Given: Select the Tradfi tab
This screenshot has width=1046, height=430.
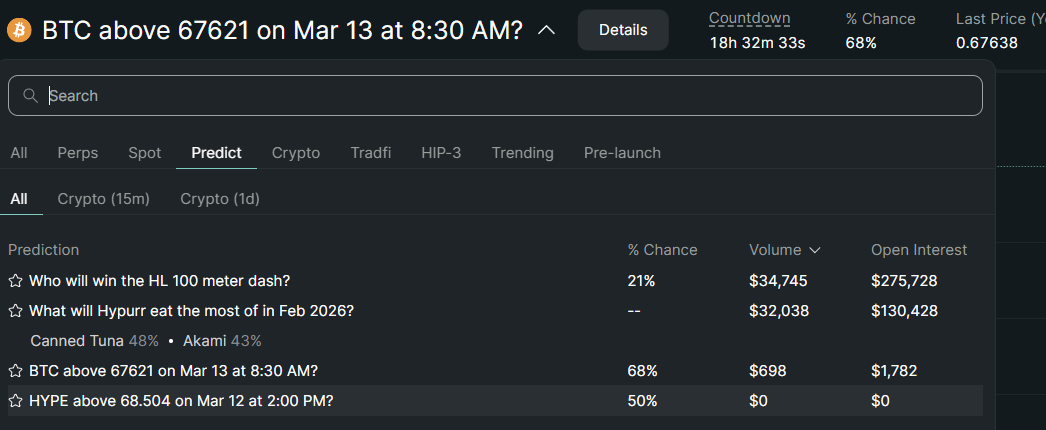Looking at the screenshot, I should 370,153.
